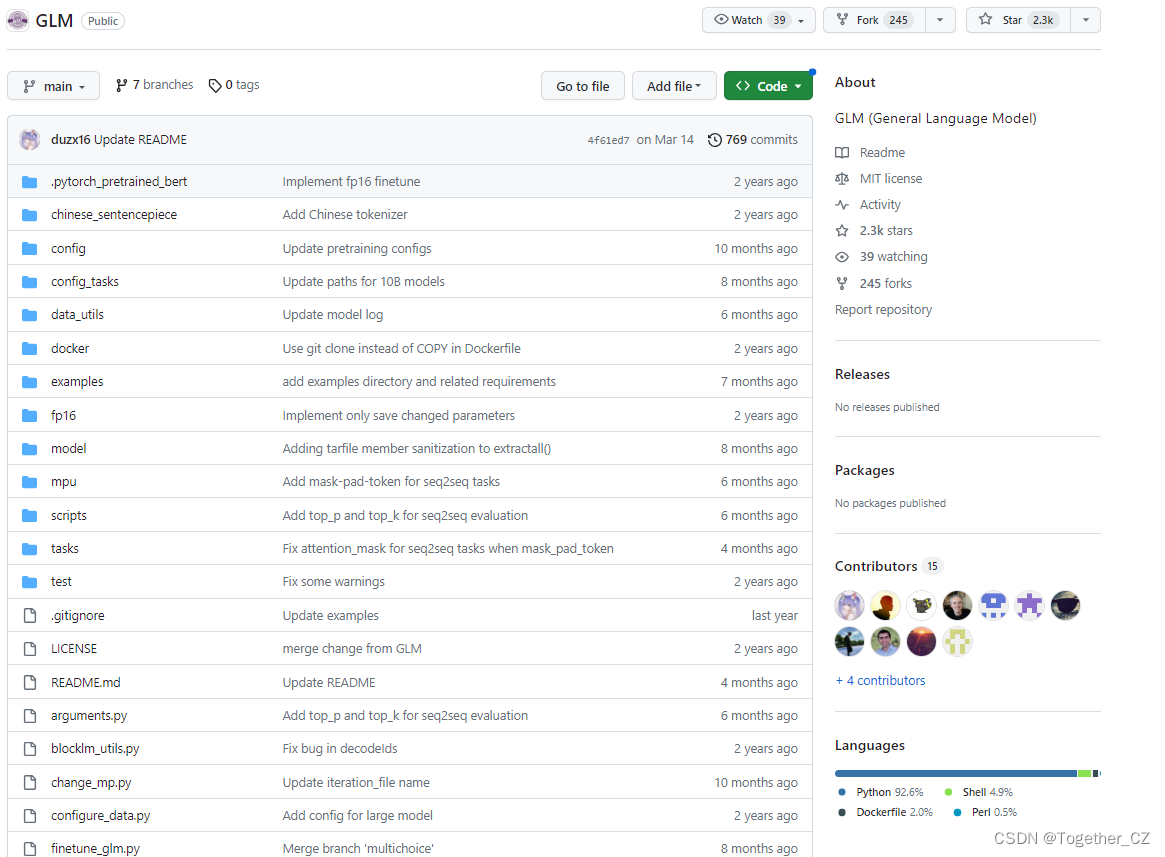Viewport: 1165px width, 857px height.
Task: Open the last contributor avatar in second row
Action: (957, 641)
